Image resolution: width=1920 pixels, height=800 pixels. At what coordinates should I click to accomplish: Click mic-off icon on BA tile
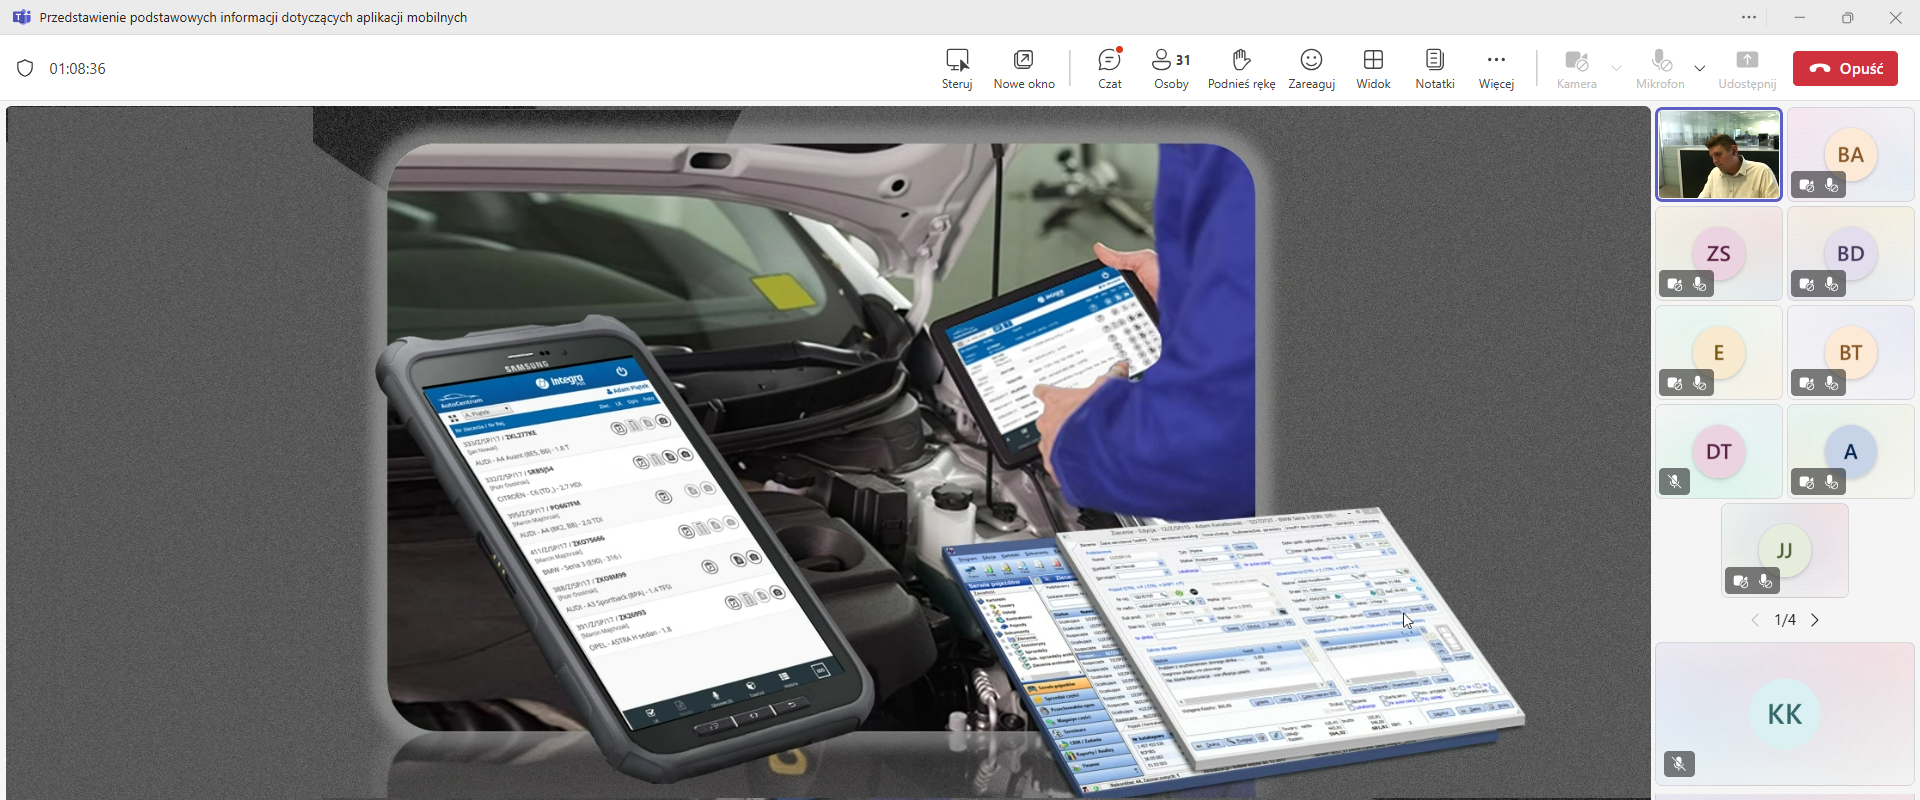(1832, 185)
